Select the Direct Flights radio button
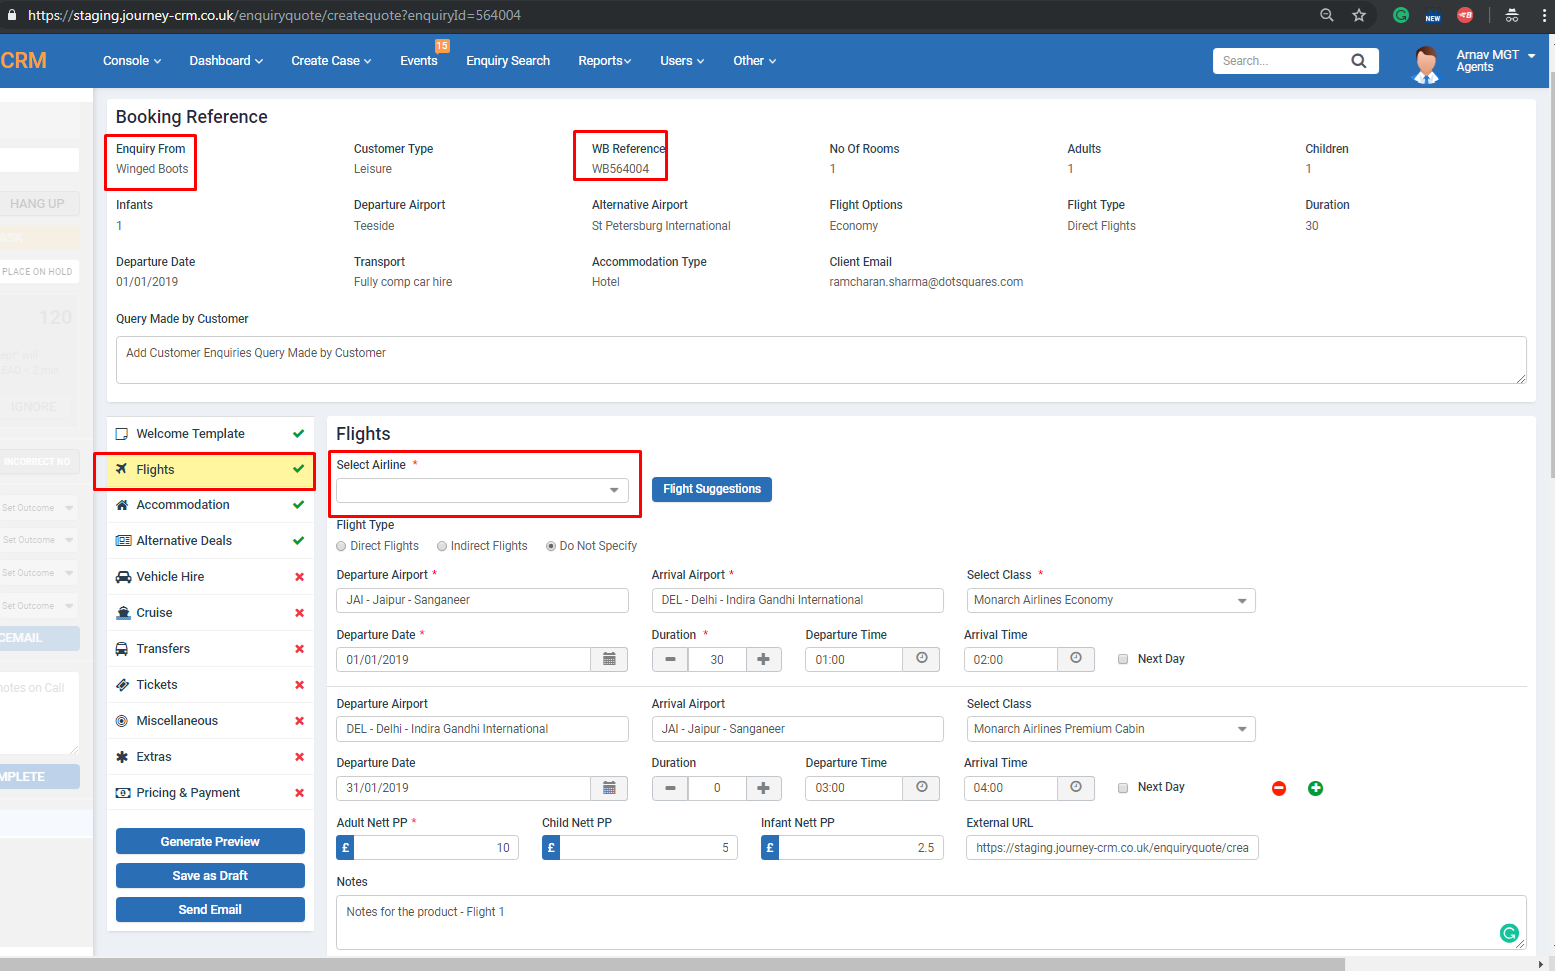The height and width of the screenshot is (971, 1555). coord(342,546)
